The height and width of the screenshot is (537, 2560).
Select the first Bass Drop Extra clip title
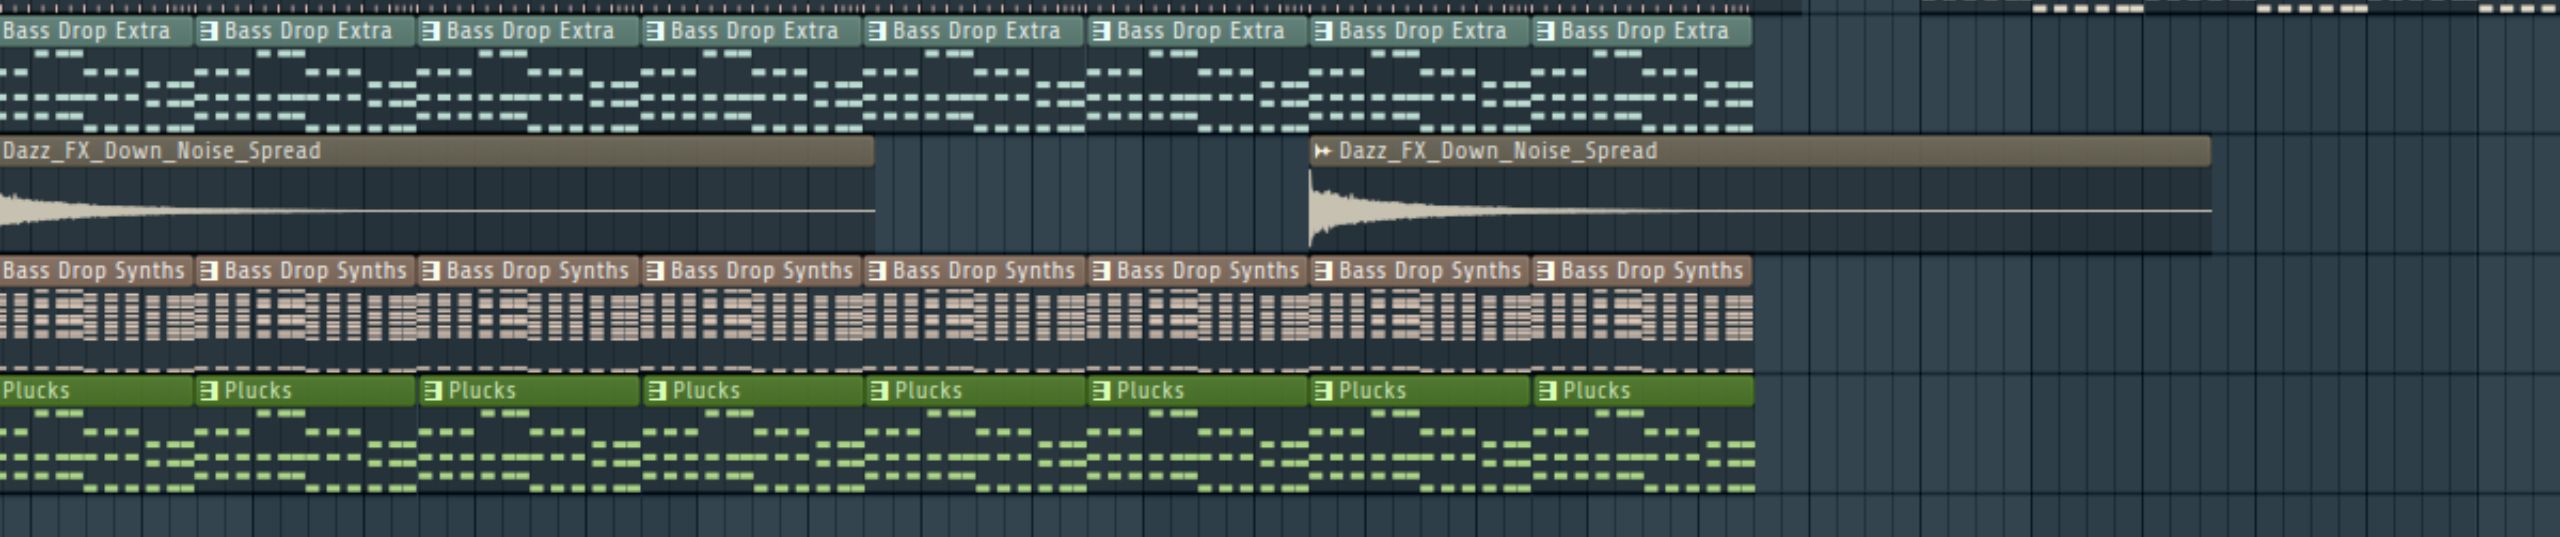pyautogui.click(x=86, y=31)
